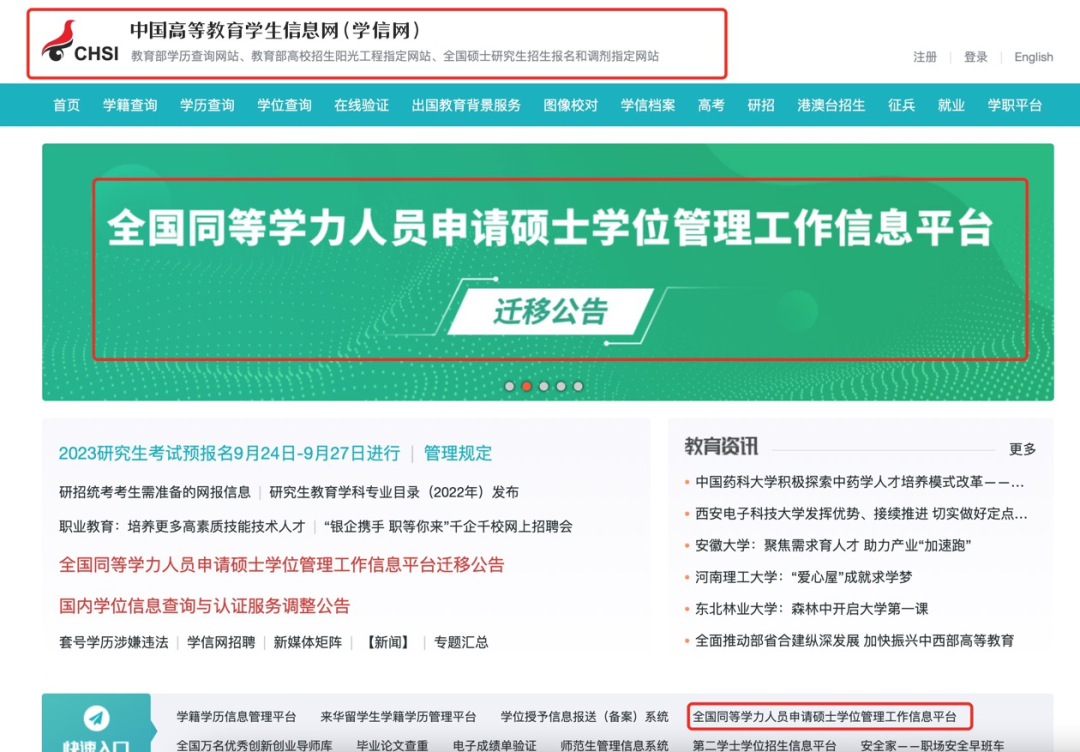The image size is (1080, 752).
Task: Open 职业教育：培养更多高素质技能技术人才 link
Action: [x=182, y=527]
